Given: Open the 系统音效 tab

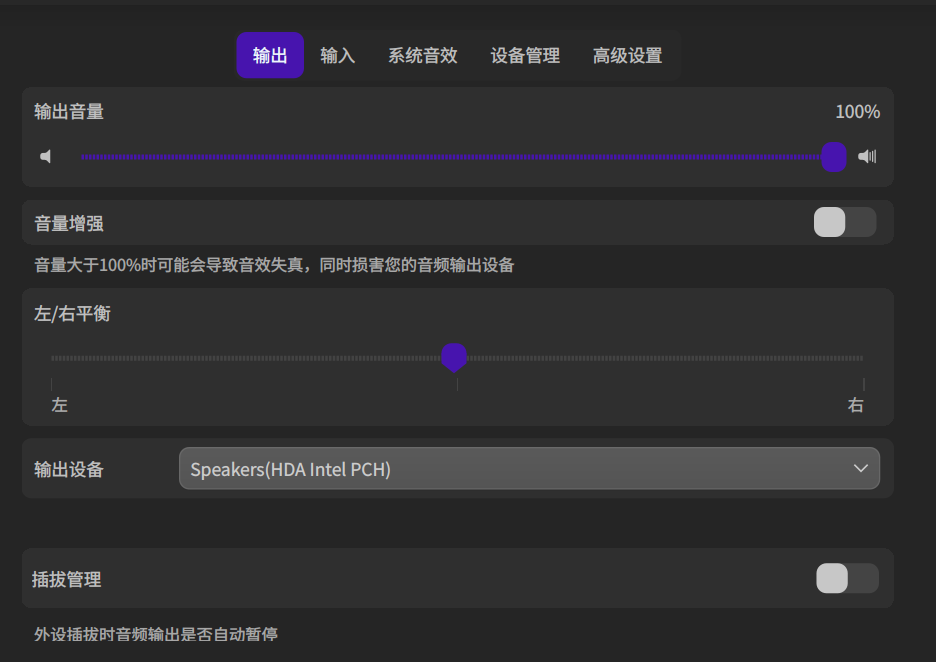Looking at the screenshot, I should pos(423,55).
